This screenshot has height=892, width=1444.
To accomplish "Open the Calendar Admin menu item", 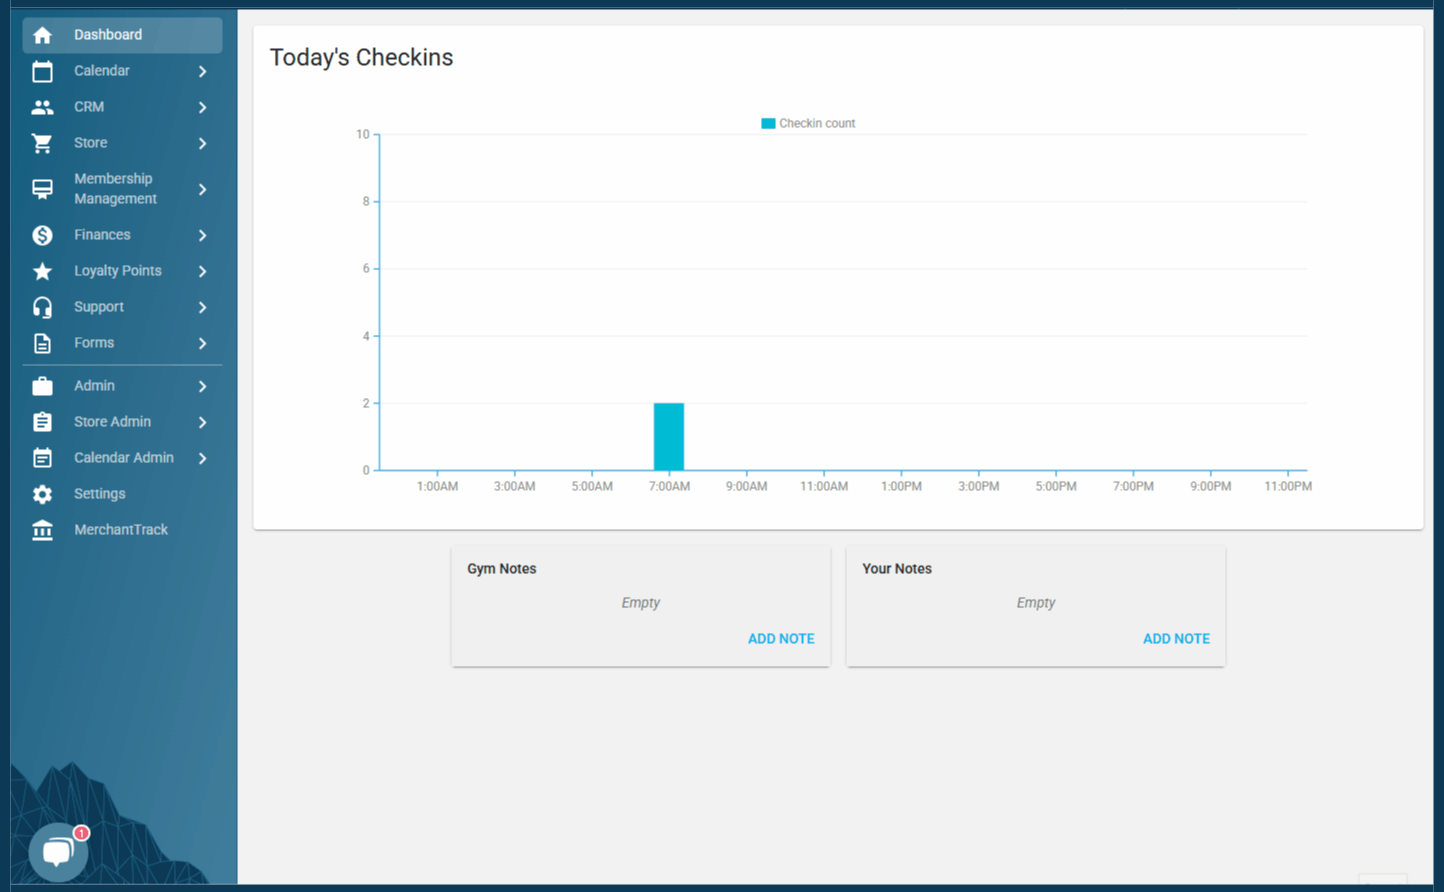I will 122,458.
